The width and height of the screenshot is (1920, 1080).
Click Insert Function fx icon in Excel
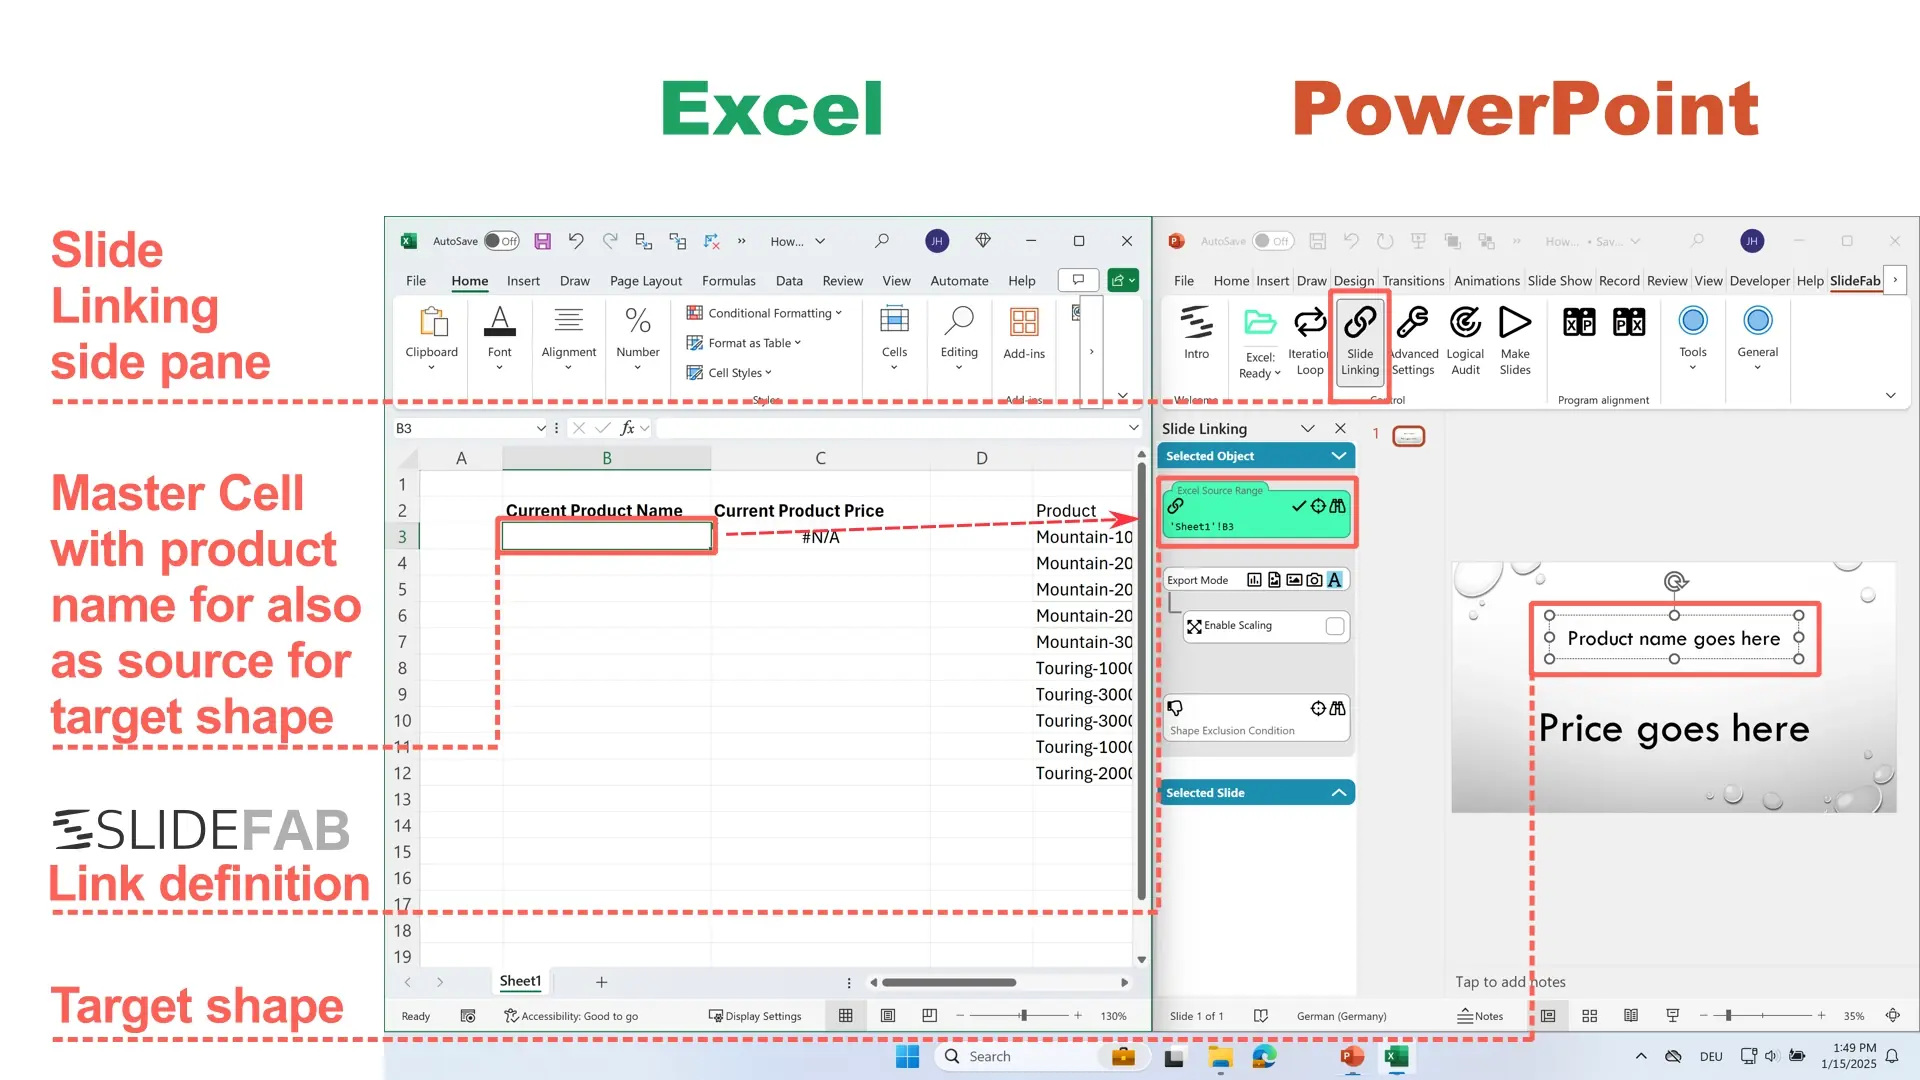click(x=627, y=428)
